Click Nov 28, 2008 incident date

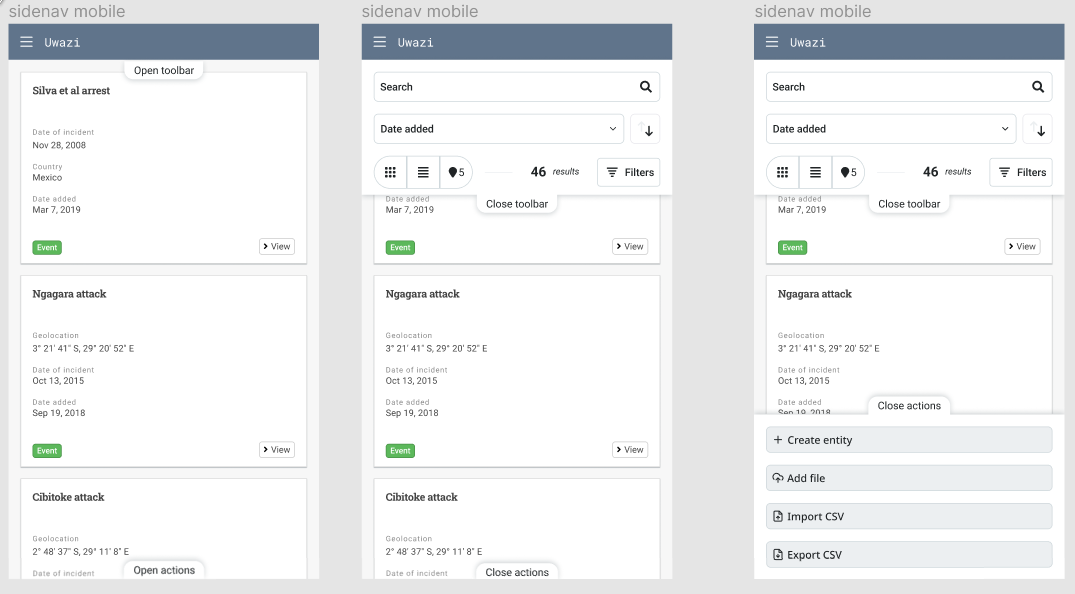pyautogui.click(x=59, y=145)
